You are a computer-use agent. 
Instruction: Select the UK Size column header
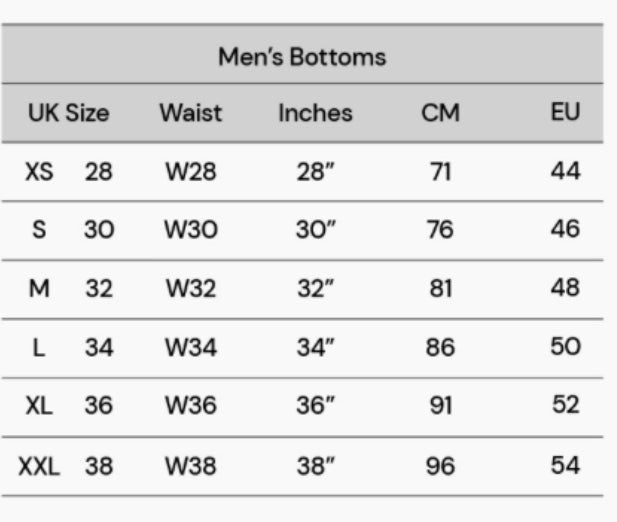(x=68, y=112)
